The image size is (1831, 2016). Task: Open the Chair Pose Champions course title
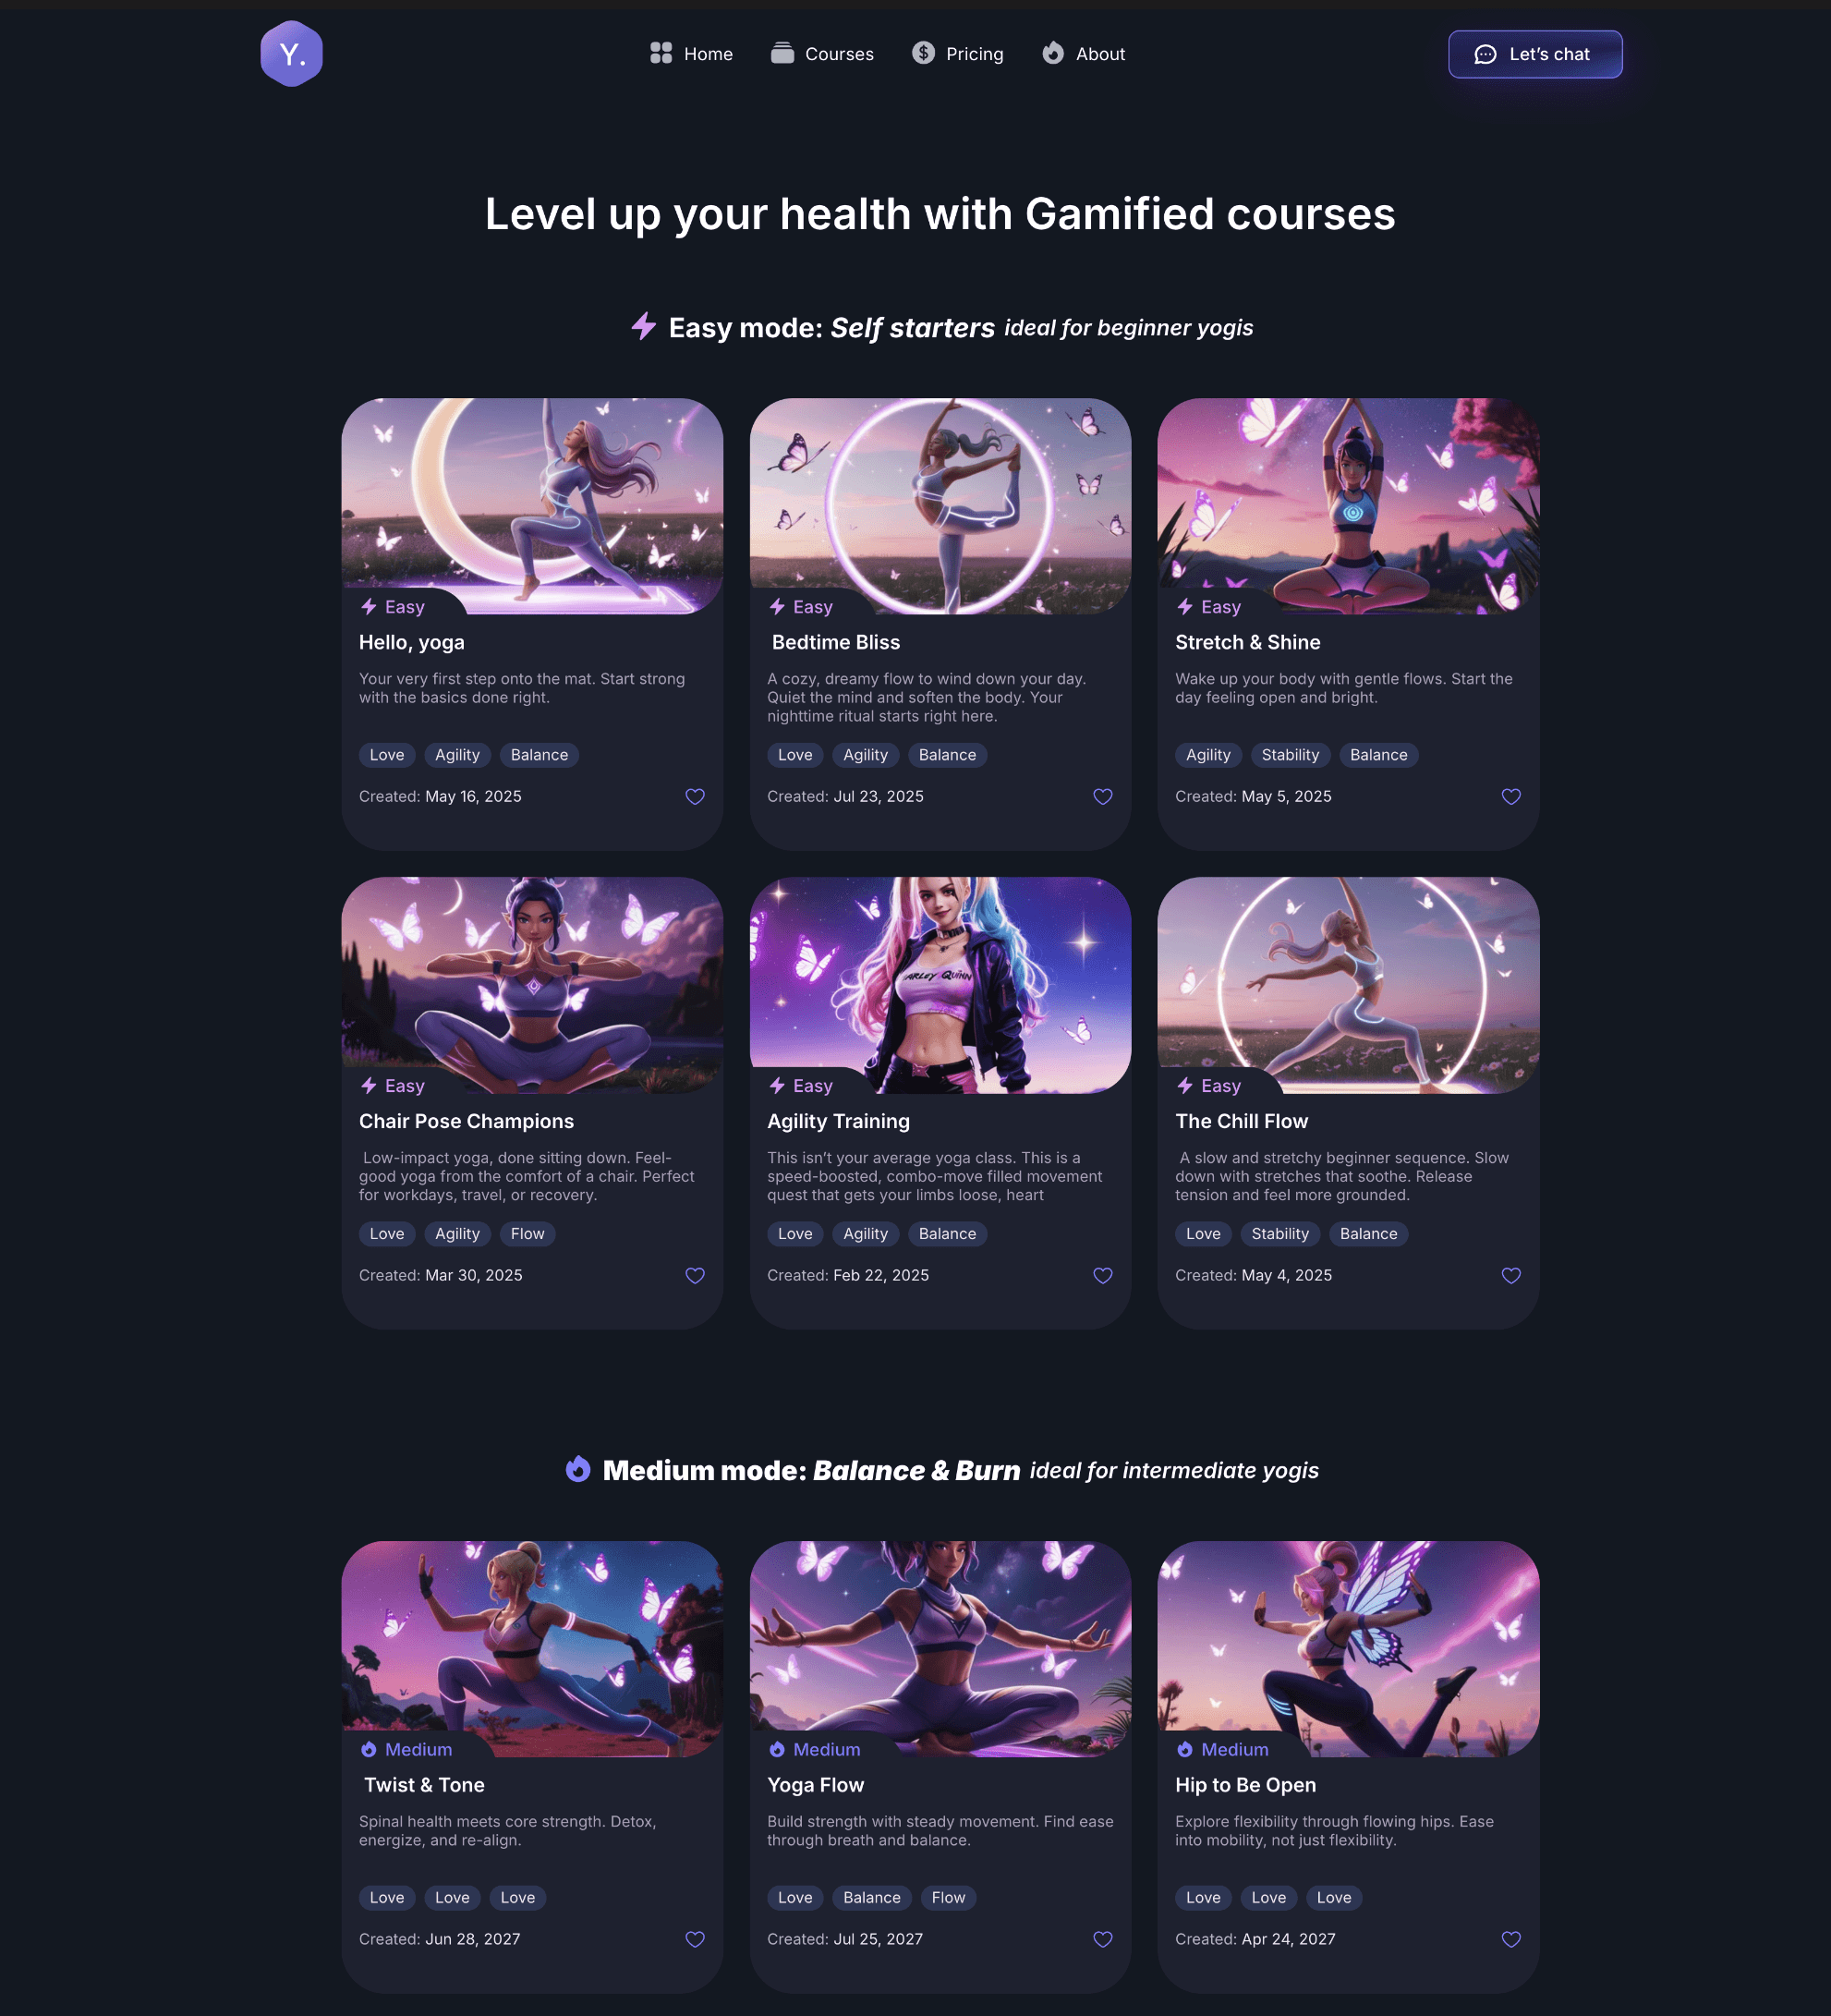pyautogui.click(x=466, y=1122)
